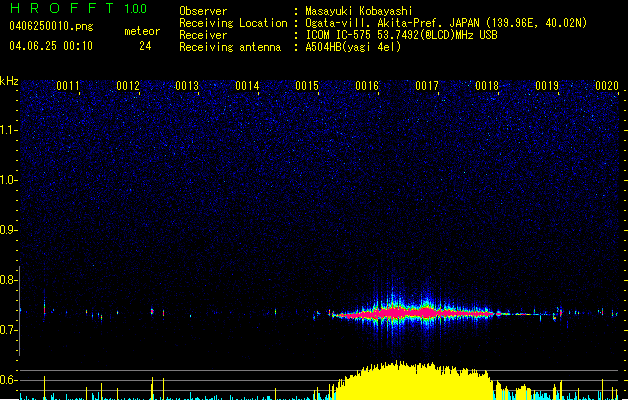
Task: Click the 0017 time marker
Action: click(x=427, y=87)
